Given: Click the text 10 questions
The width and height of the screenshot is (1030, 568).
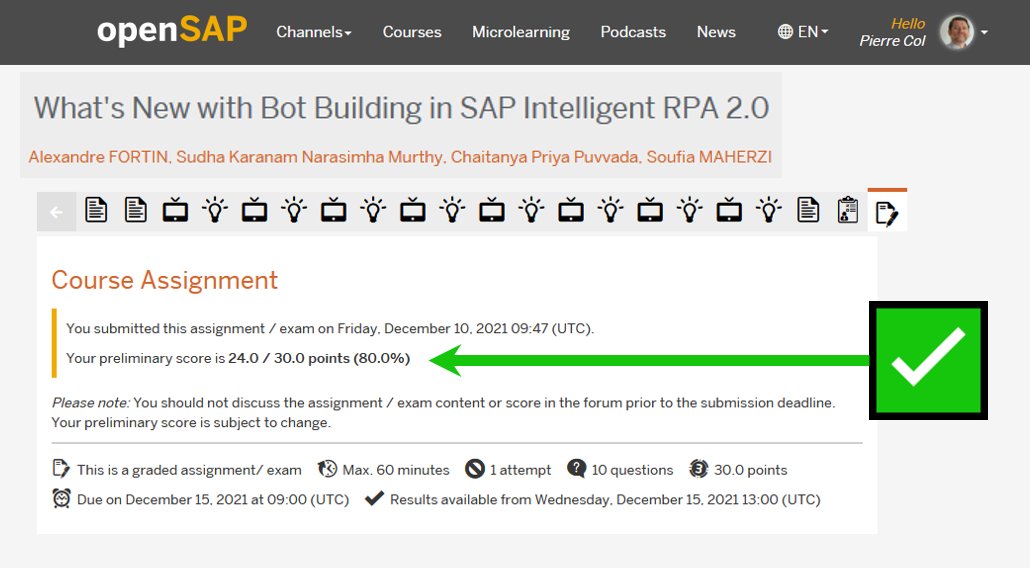Looking at the screenshot, I should [633, 470].
